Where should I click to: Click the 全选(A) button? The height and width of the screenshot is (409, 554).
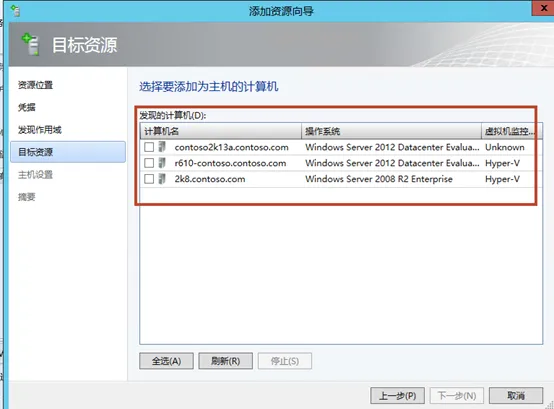(x=166, y=361)
